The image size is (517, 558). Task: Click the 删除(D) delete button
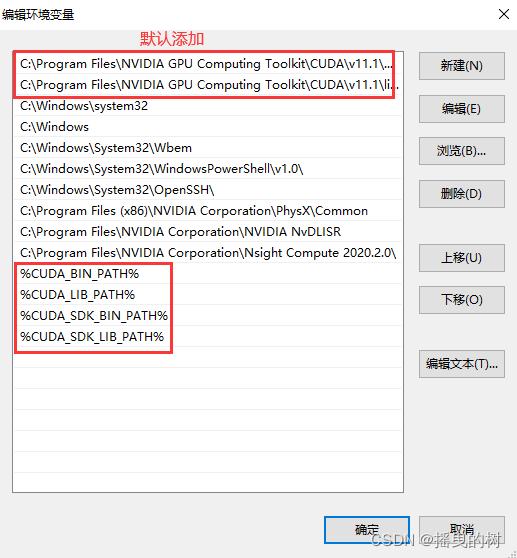coord(461,194)
